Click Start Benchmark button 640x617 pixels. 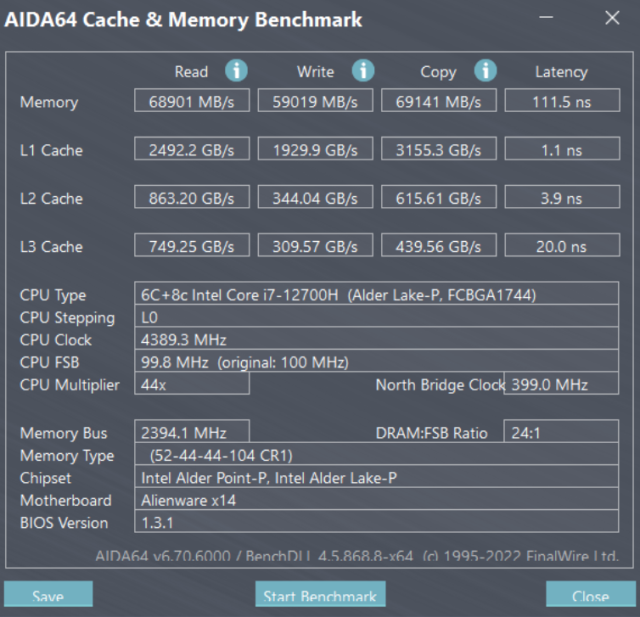pyautogui.click(x=319, y=596)
